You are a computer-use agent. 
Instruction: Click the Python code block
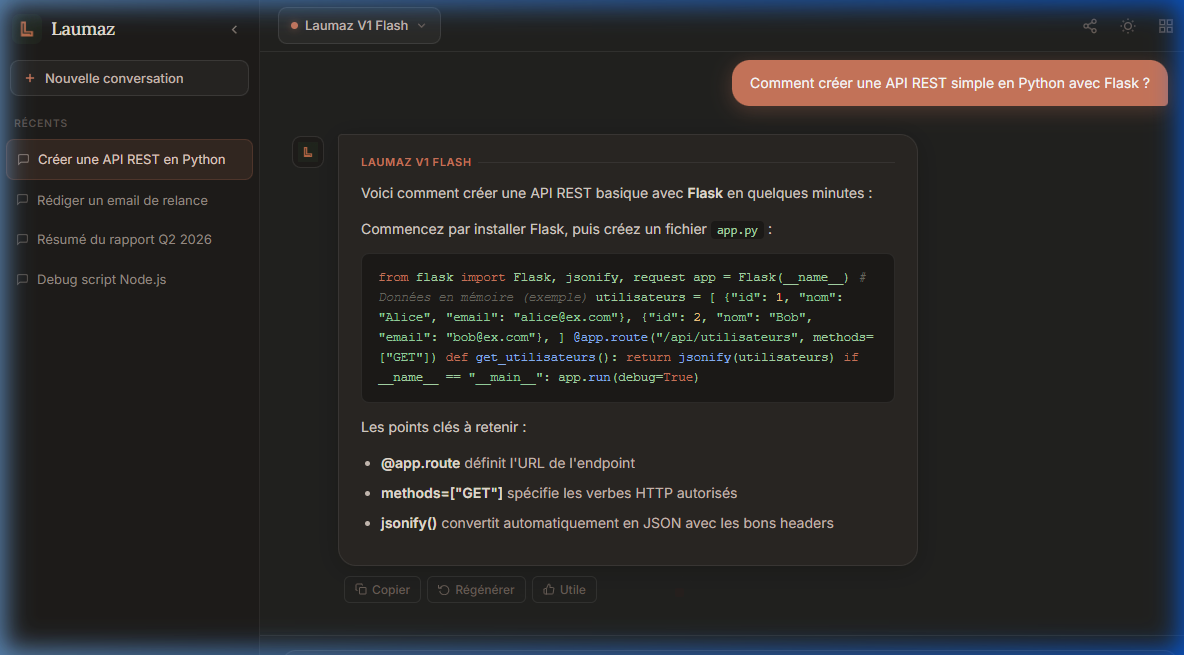[x=627, y=328]
